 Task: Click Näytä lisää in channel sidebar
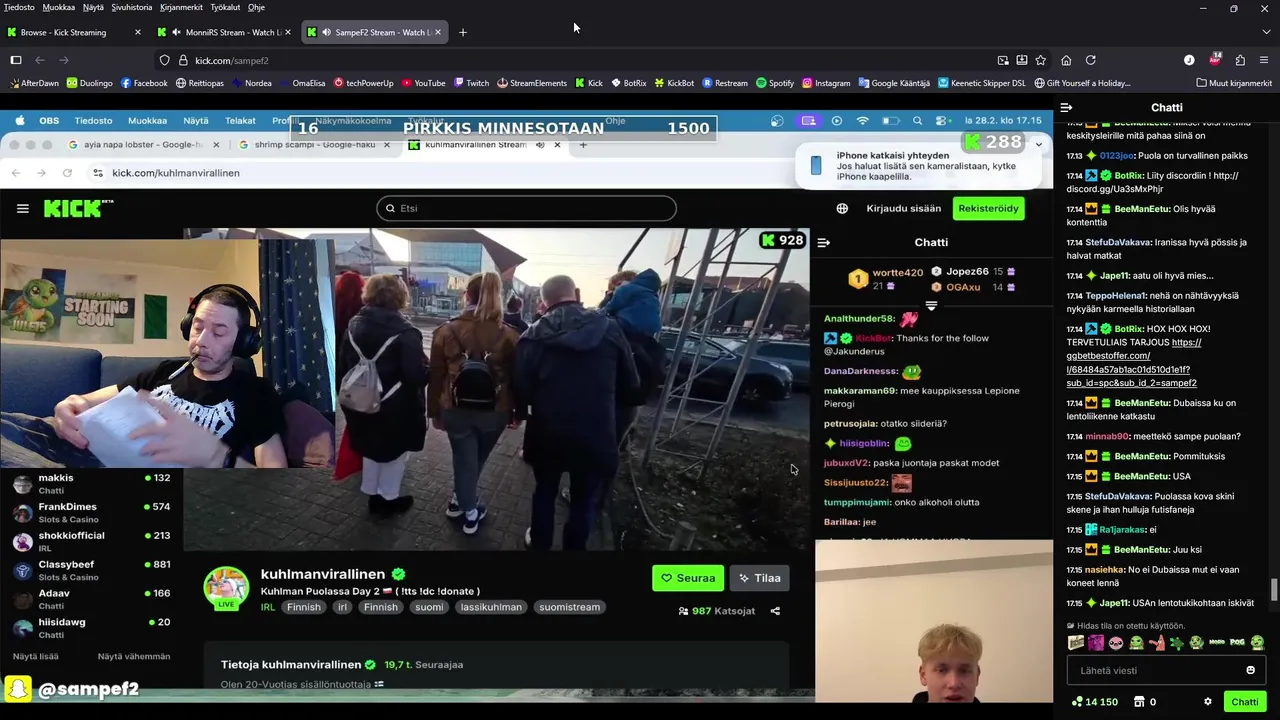pyautogui.click(x=36, y=656)
